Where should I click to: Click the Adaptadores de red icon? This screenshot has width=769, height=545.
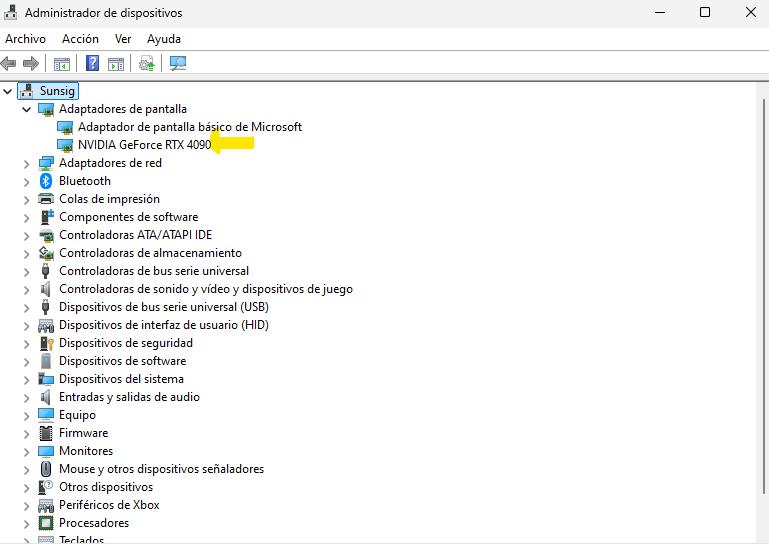(x=46, y=163)
